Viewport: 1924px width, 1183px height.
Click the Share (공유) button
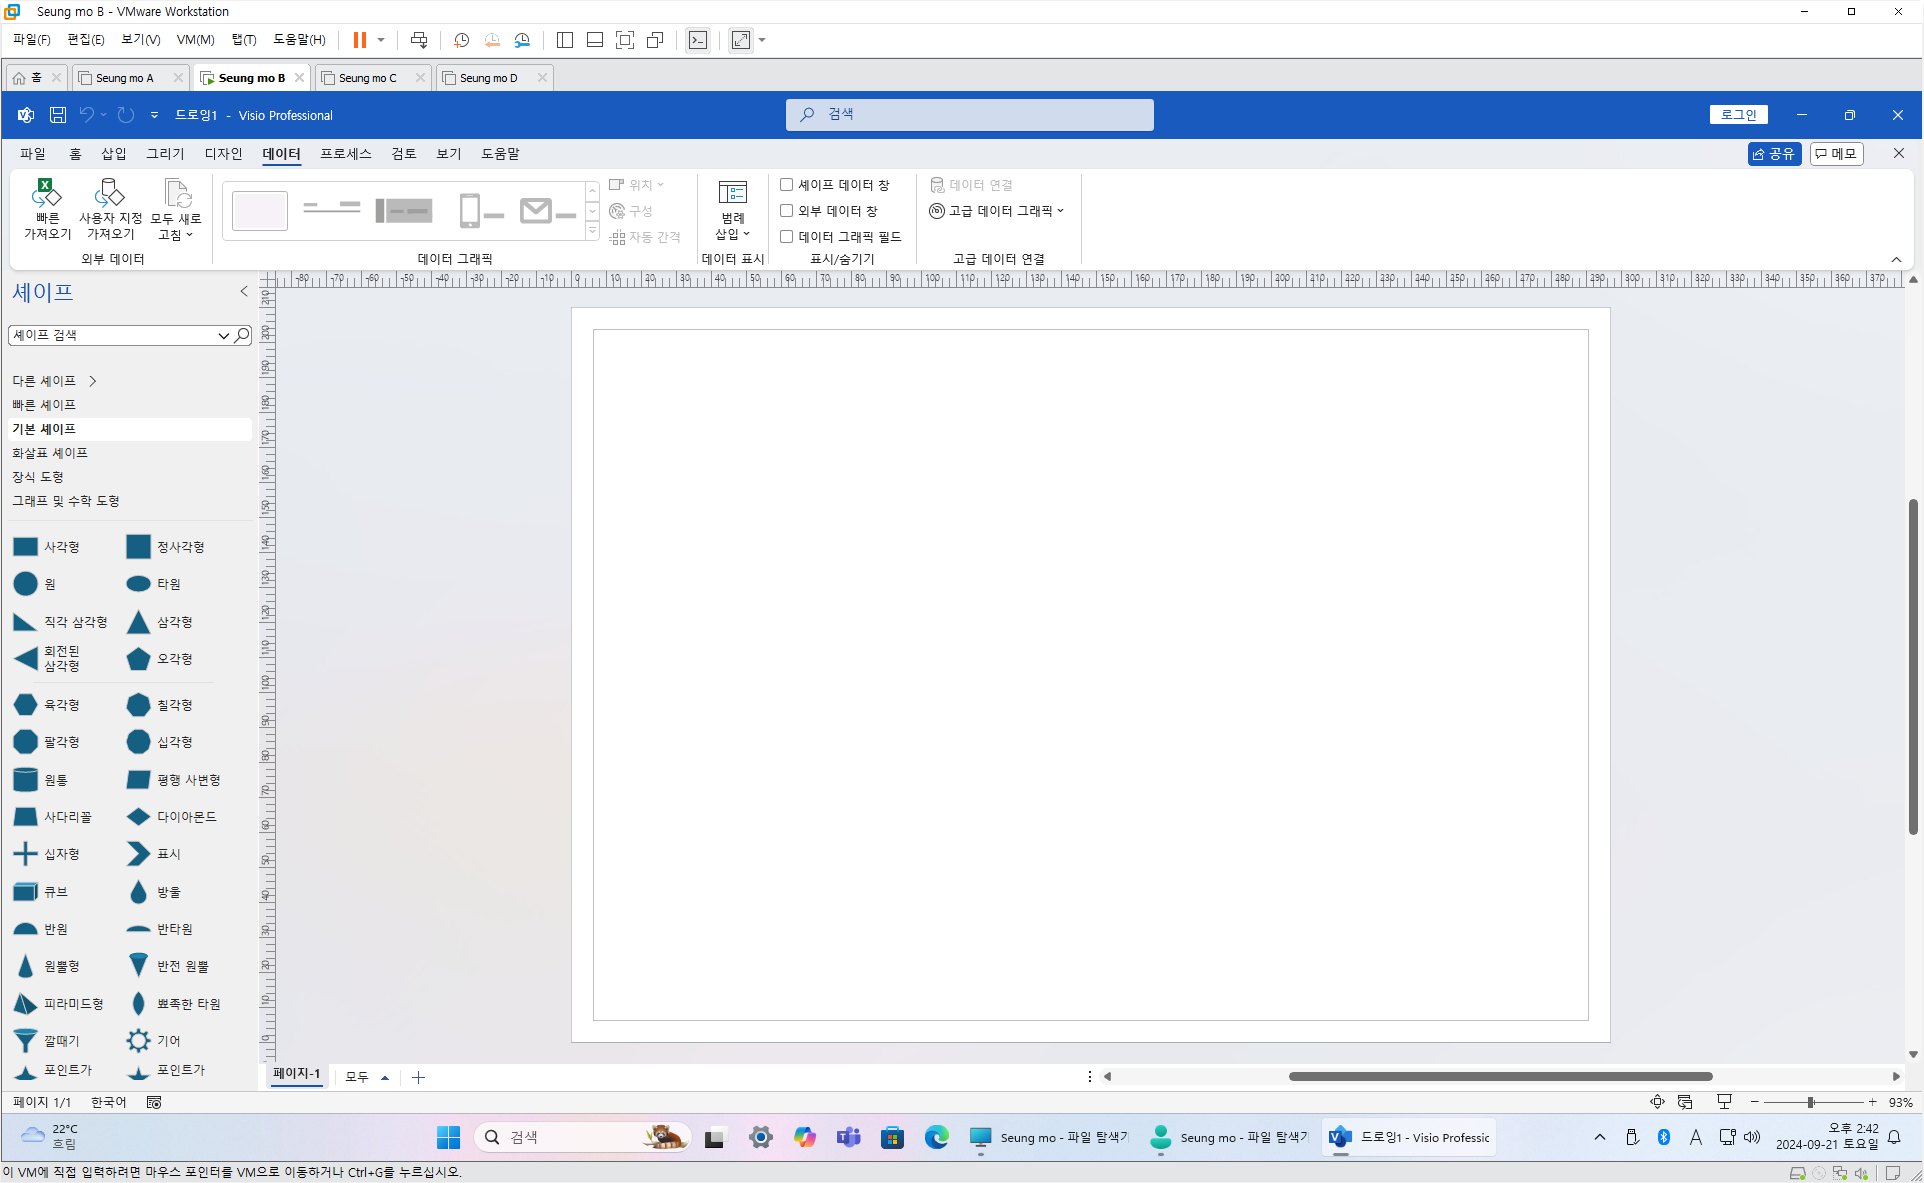click(1774, 154)
